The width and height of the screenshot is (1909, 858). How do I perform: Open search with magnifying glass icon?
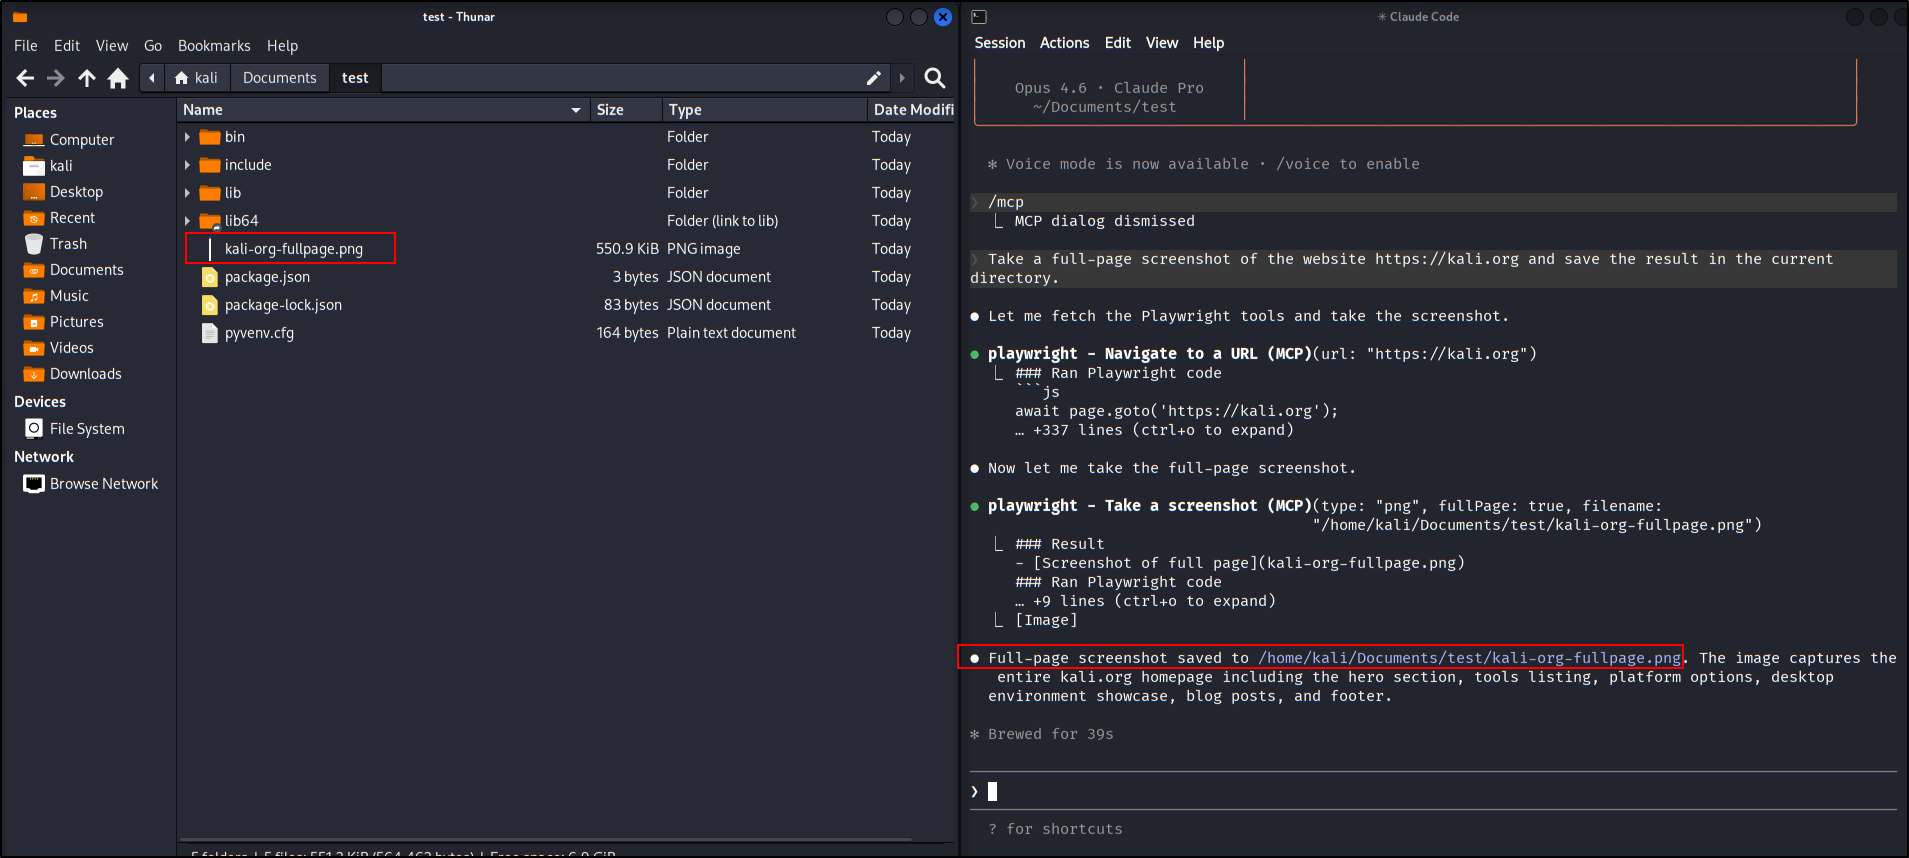coord(934,78)
